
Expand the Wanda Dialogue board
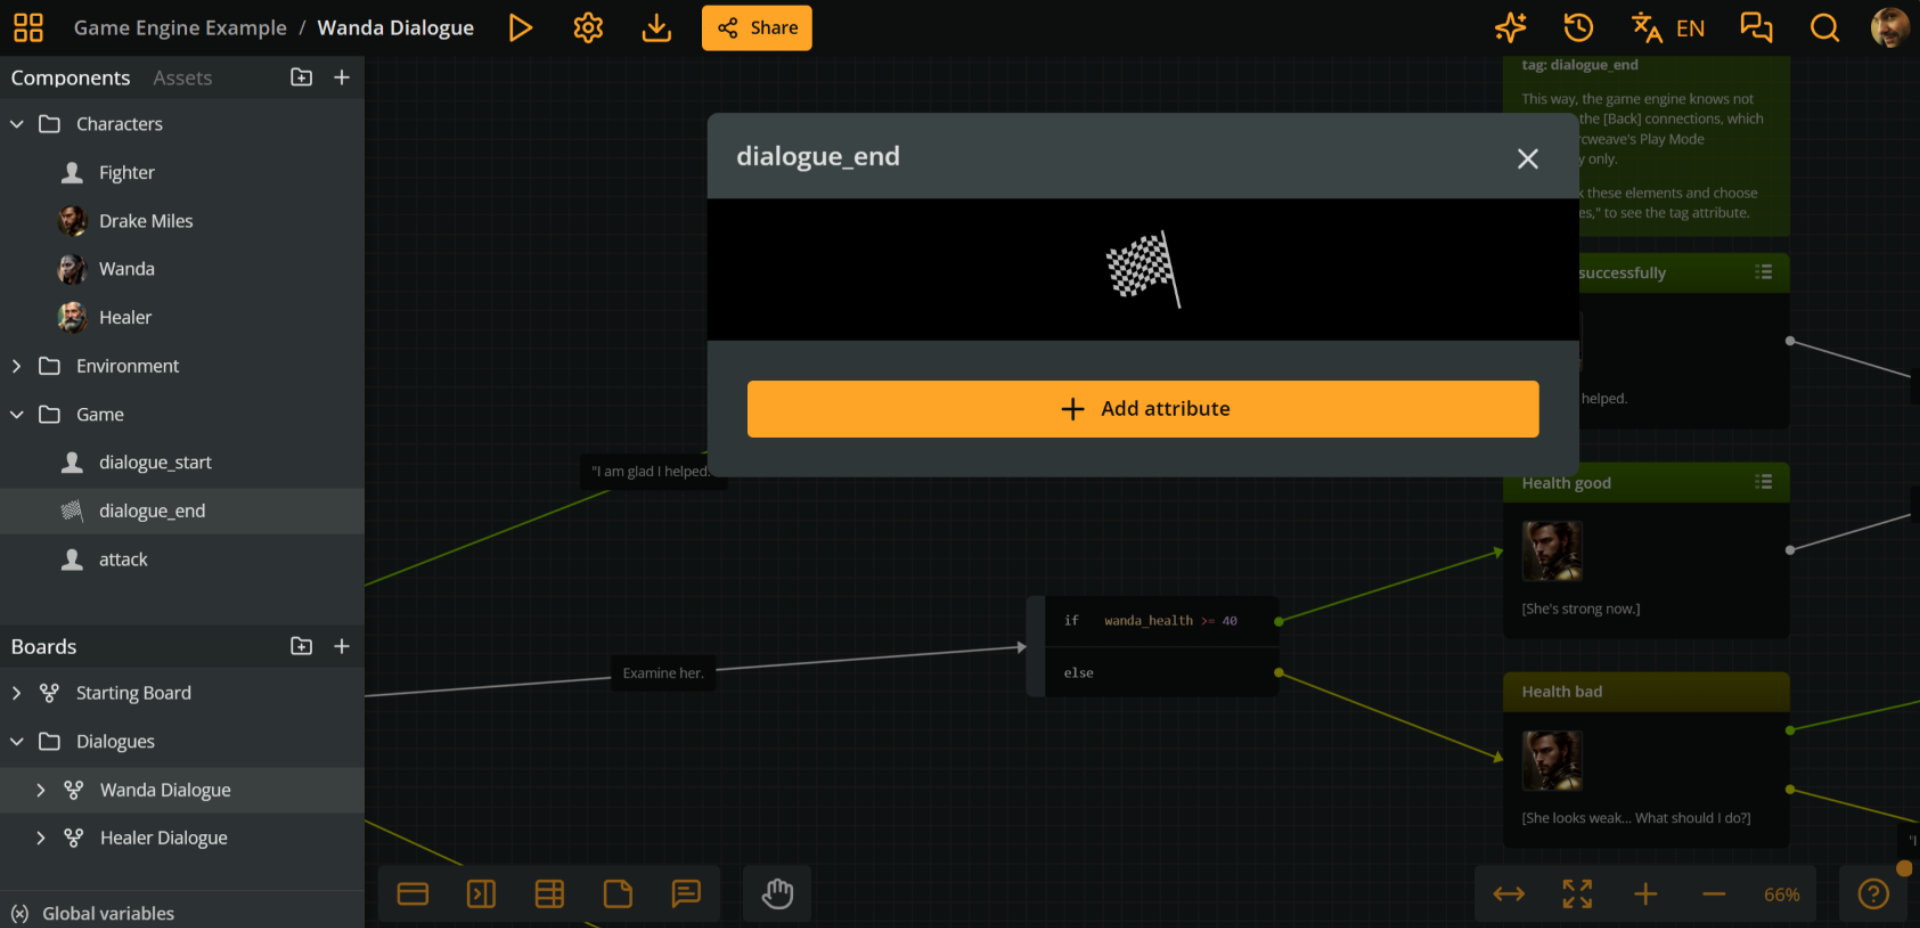pyautogui.click(x=41, y=790)
